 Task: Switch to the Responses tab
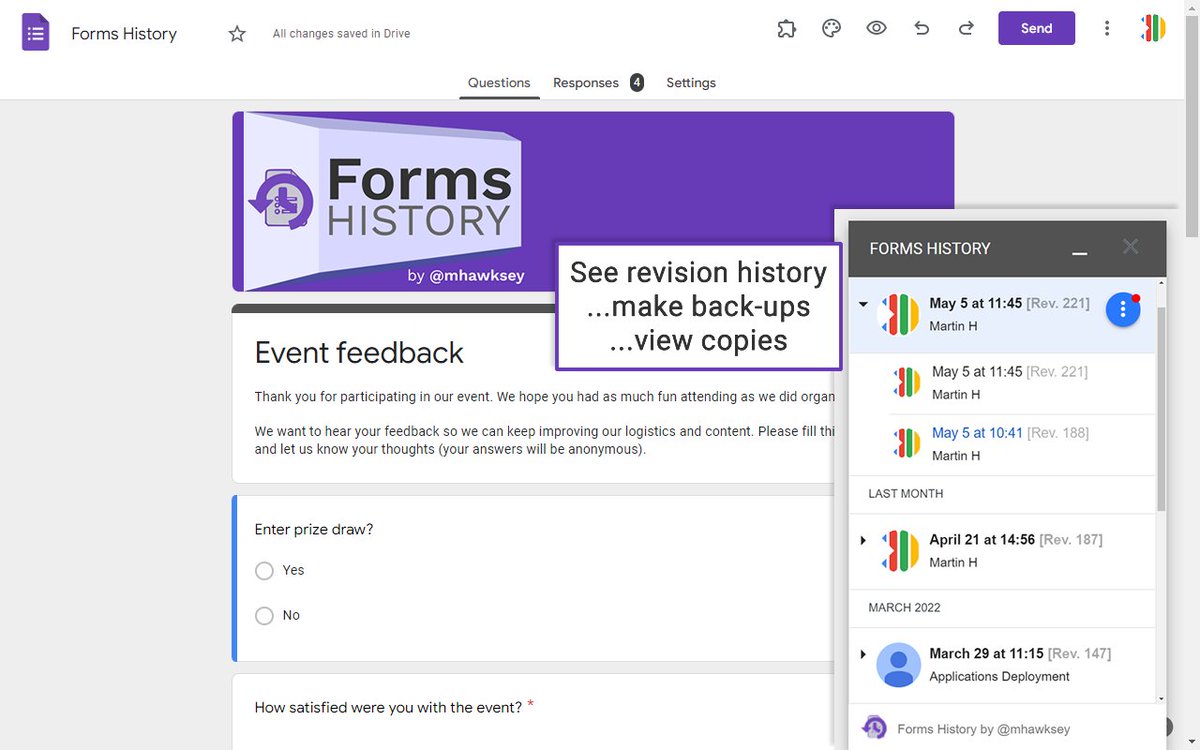click(x=586, y=83)
